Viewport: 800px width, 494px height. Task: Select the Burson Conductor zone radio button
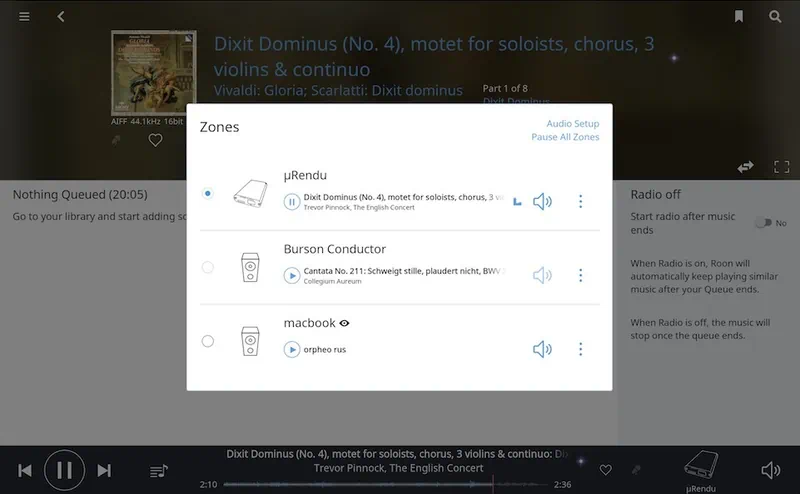(208, 267)
